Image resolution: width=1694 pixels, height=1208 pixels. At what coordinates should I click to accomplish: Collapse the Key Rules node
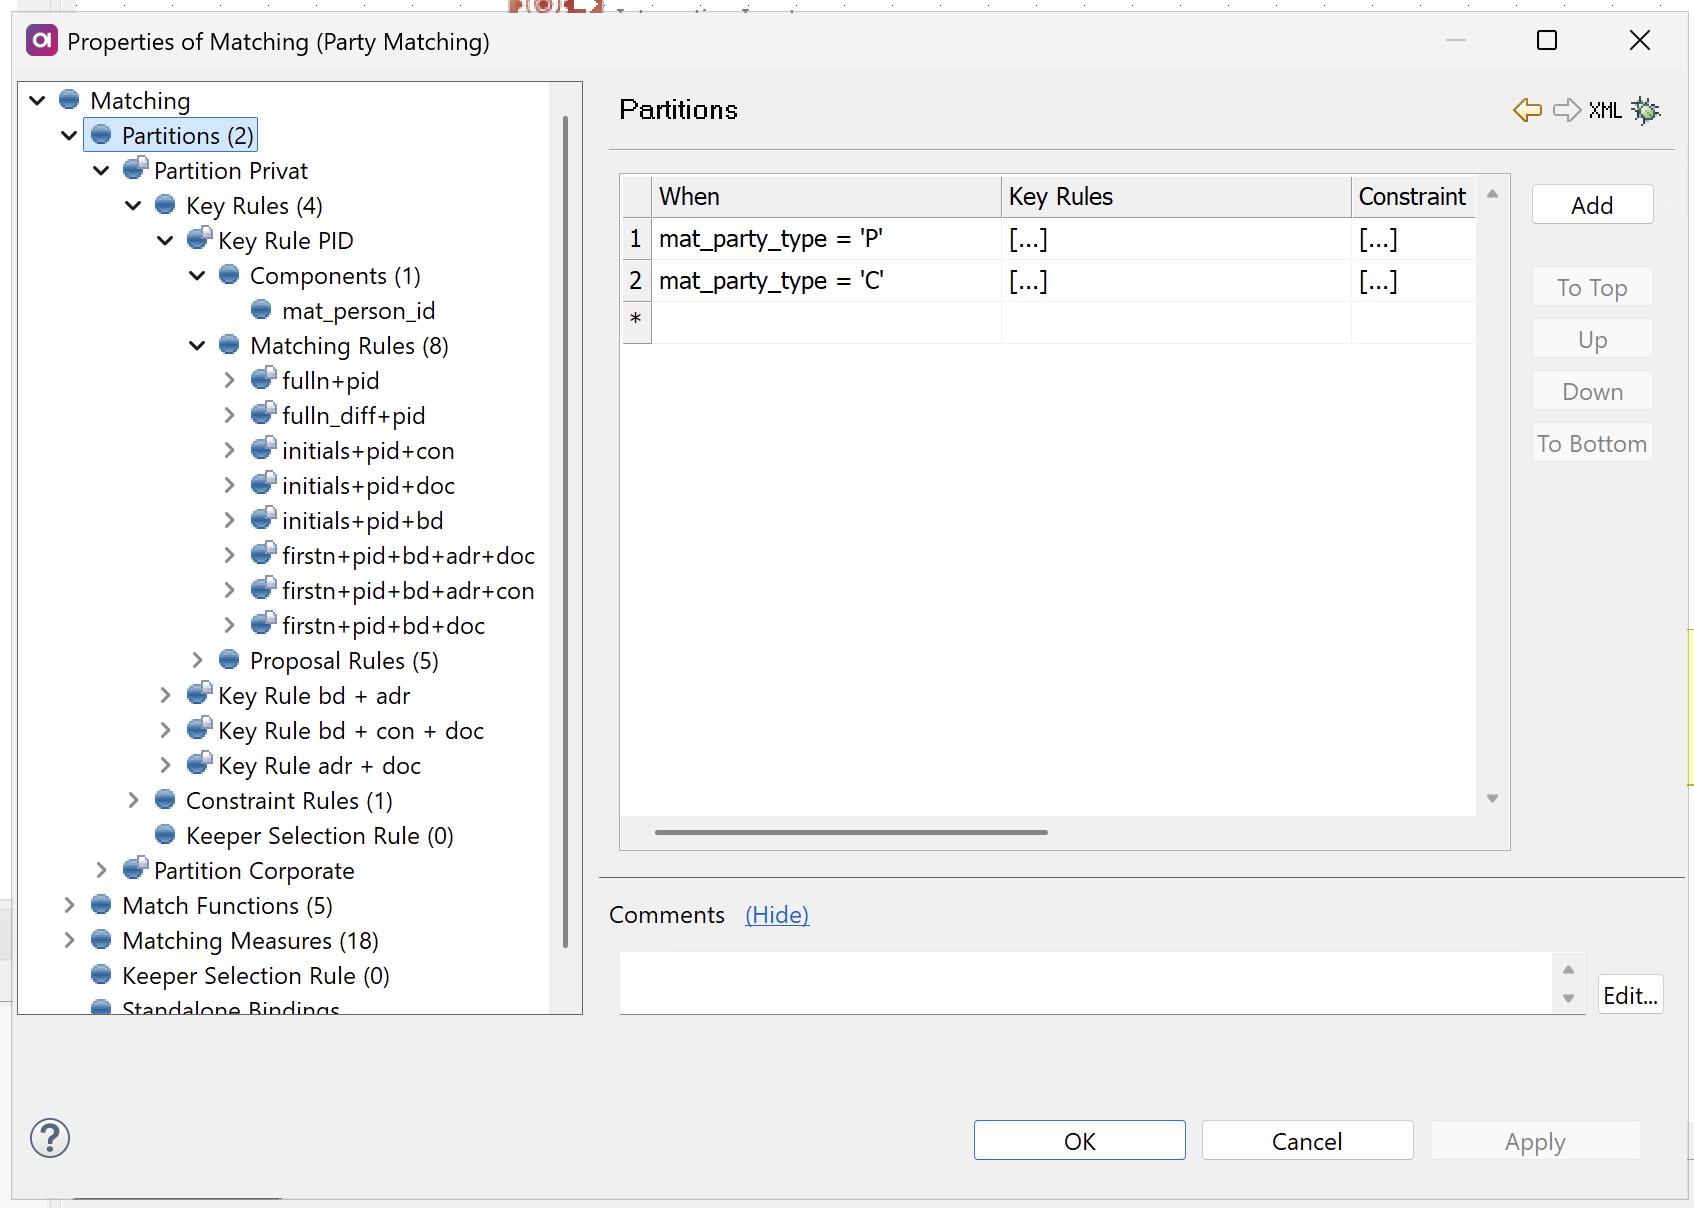(133, 205)
